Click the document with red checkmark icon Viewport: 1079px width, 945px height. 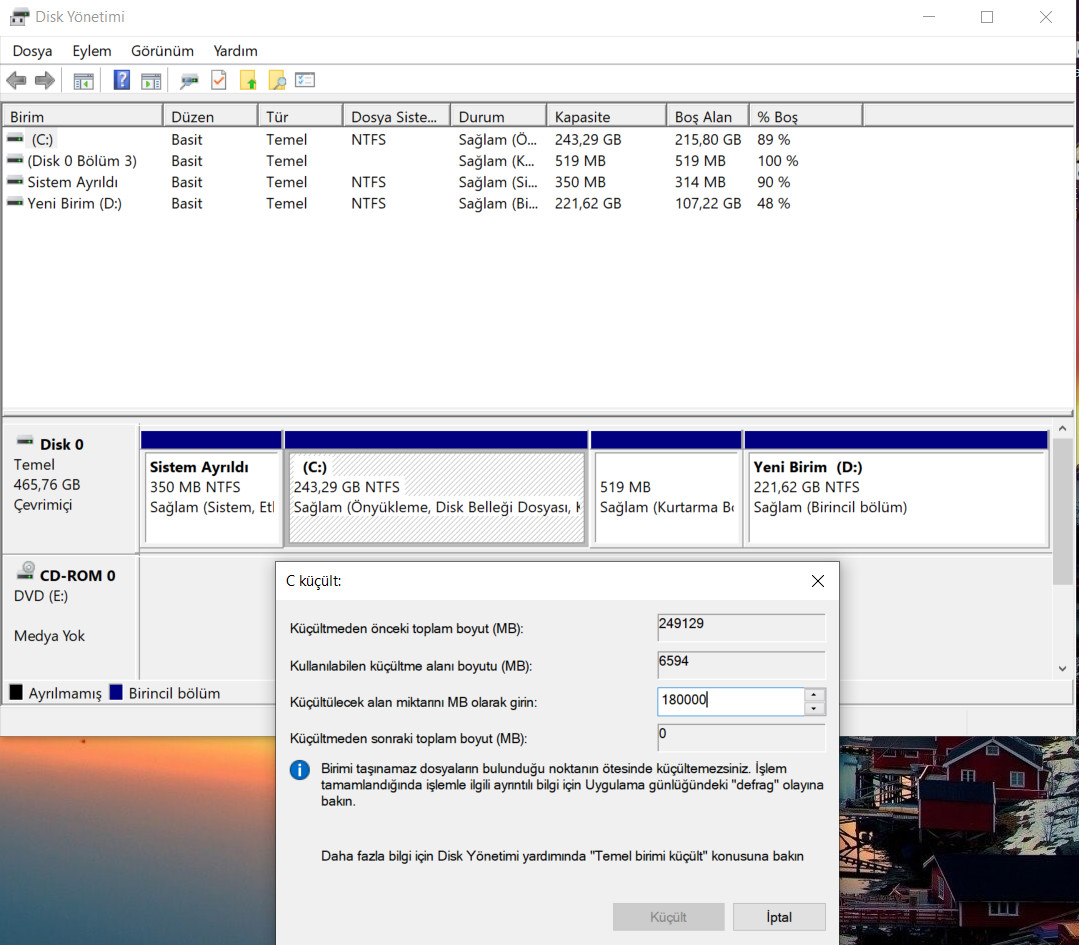[x=218, y=81]
